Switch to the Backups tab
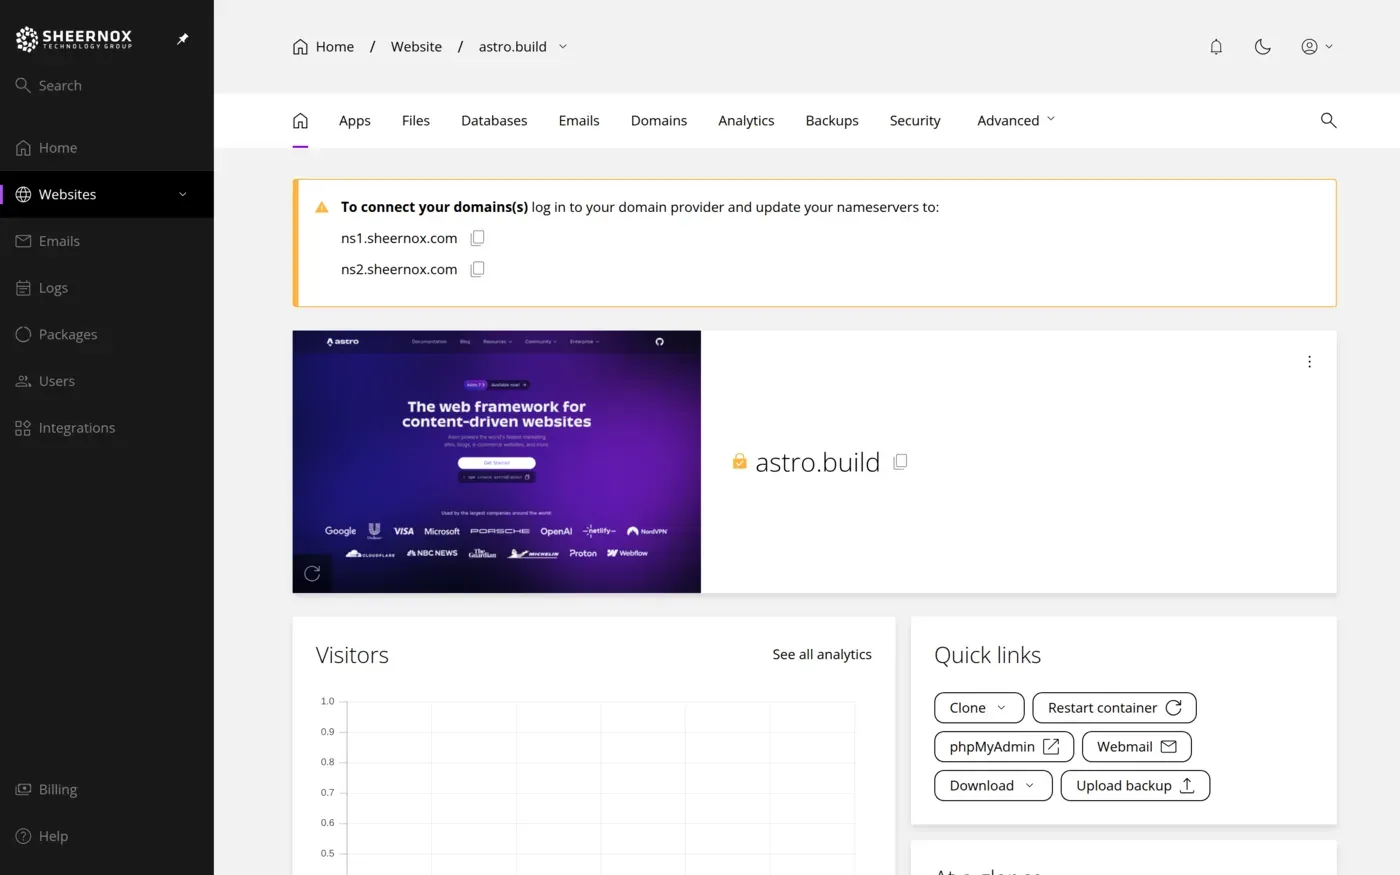Viewport: 1400px width, 875px height. pyautogui.click(x=832, y=121)
